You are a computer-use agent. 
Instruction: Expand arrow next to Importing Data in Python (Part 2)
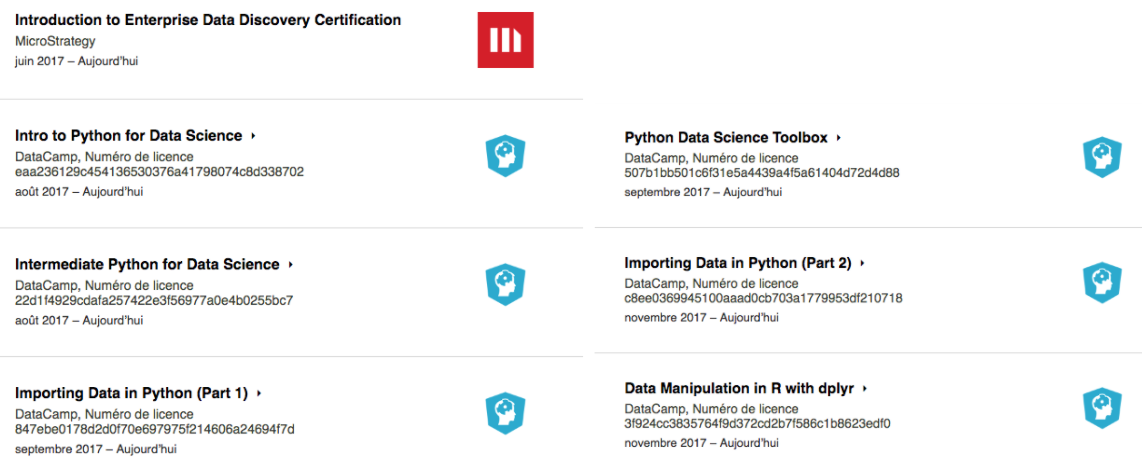[862, 264]
